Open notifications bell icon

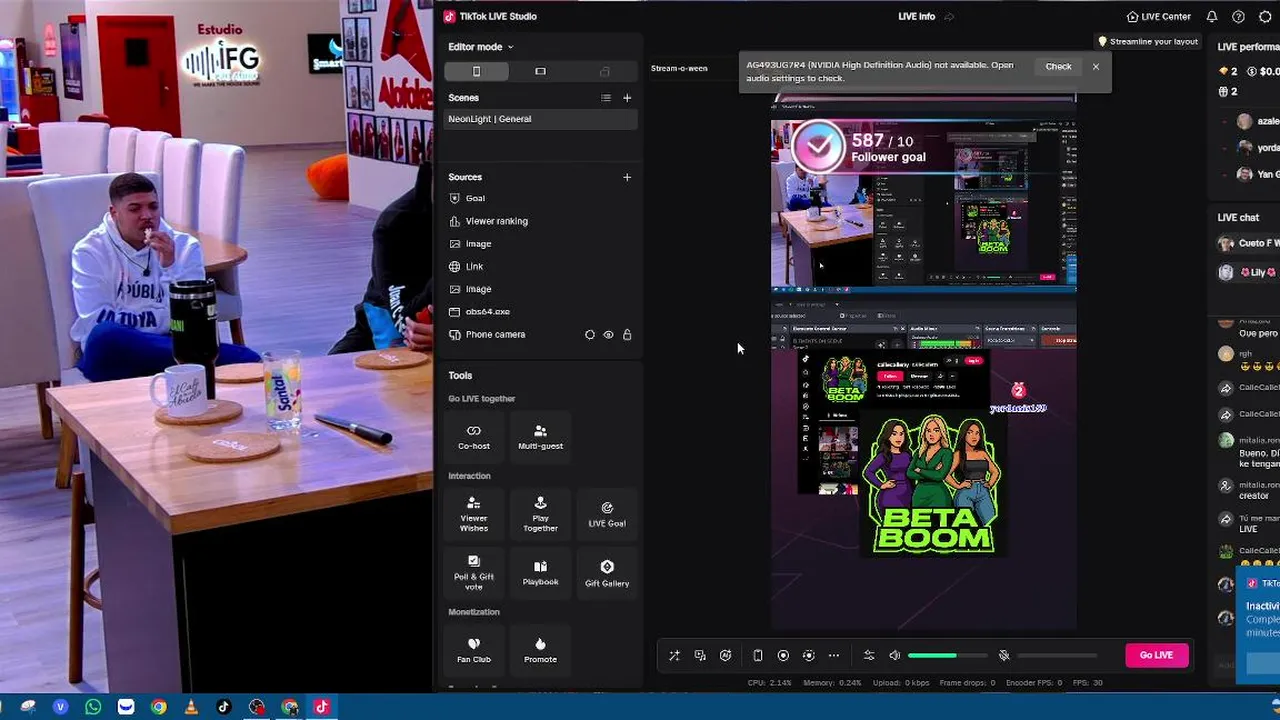click(x=1212, y=16)
